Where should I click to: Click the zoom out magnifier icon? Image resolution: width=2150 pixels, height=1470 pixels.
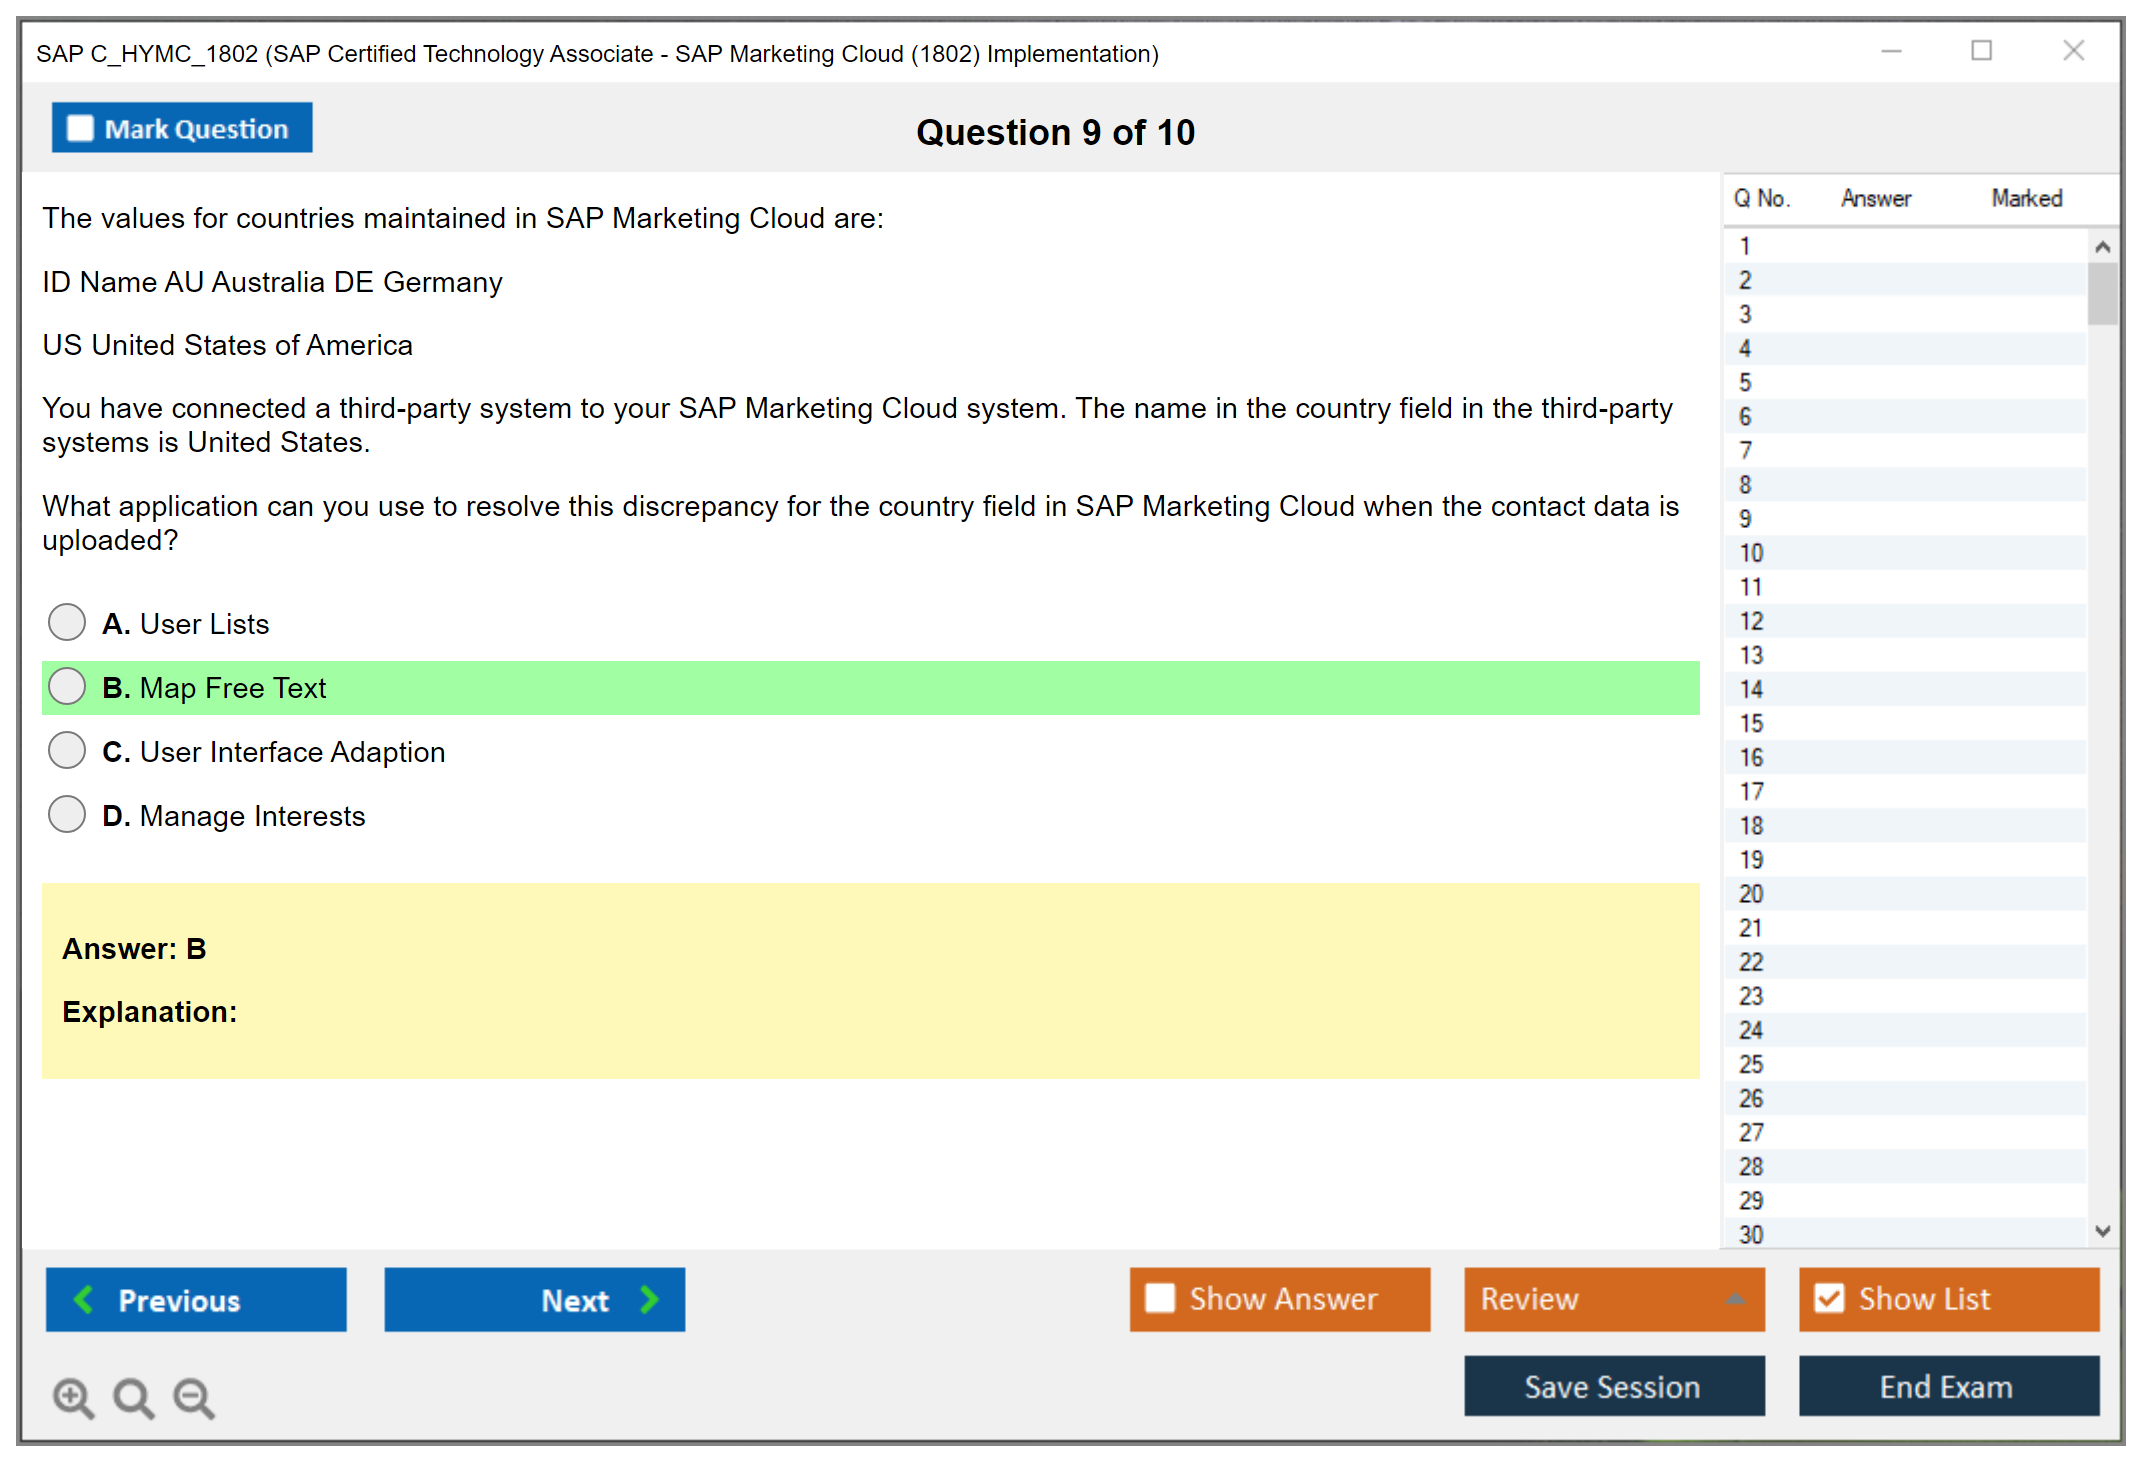[x=193, y=1397]
